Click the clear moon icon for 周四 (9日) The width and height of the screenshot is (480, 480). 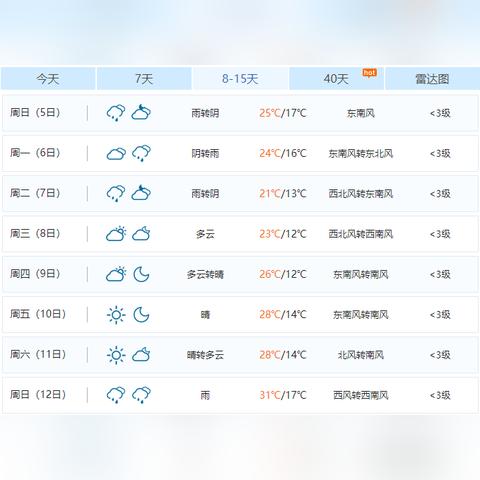pyautogui.click(x=141, y=274)
